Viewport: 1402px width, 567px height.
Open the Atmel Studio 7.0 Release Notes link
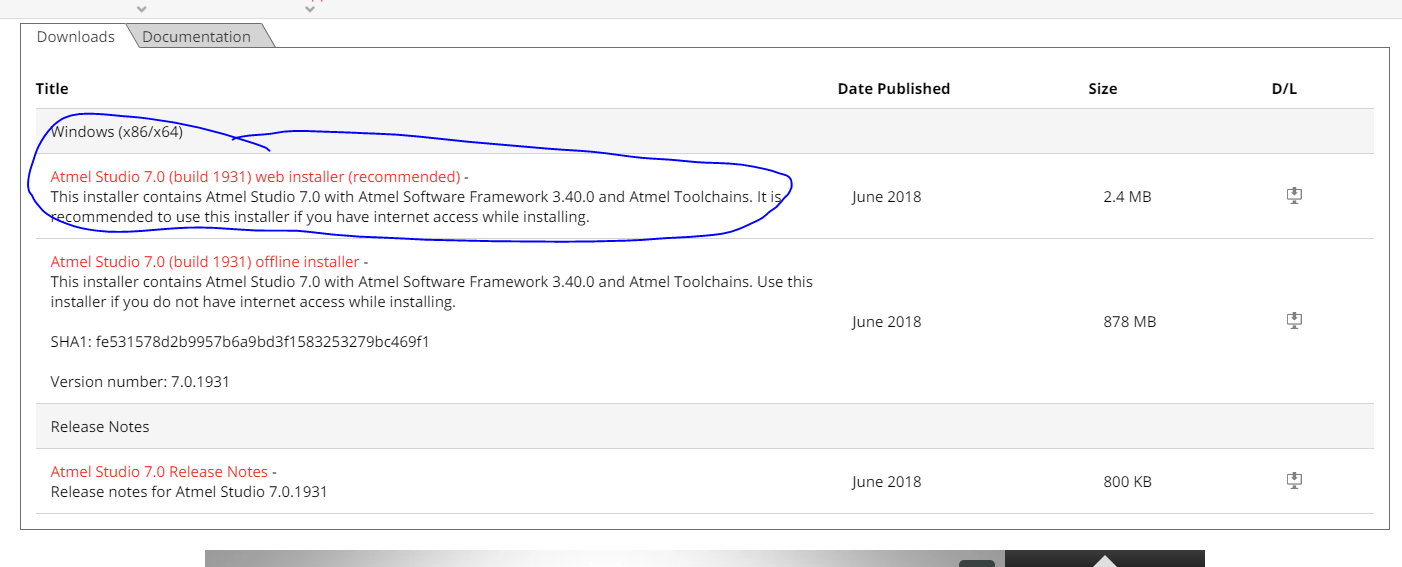click(159, 472)
